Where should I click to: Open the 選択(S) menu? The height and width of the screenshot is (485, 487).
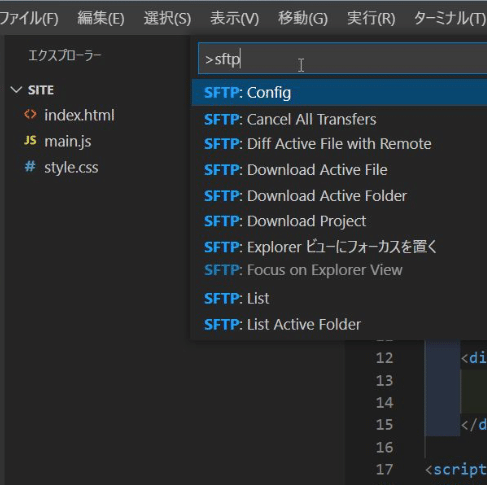167,18
